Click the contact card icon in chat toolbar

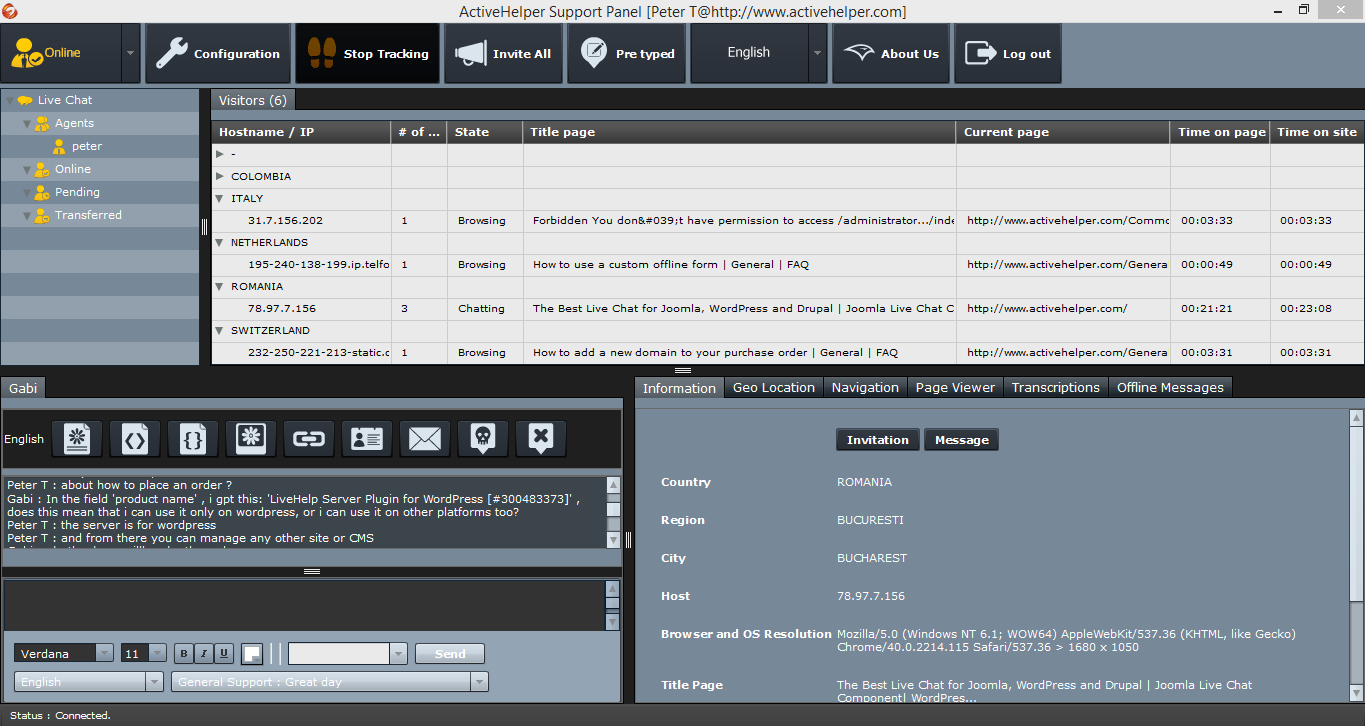pos(367,438)
